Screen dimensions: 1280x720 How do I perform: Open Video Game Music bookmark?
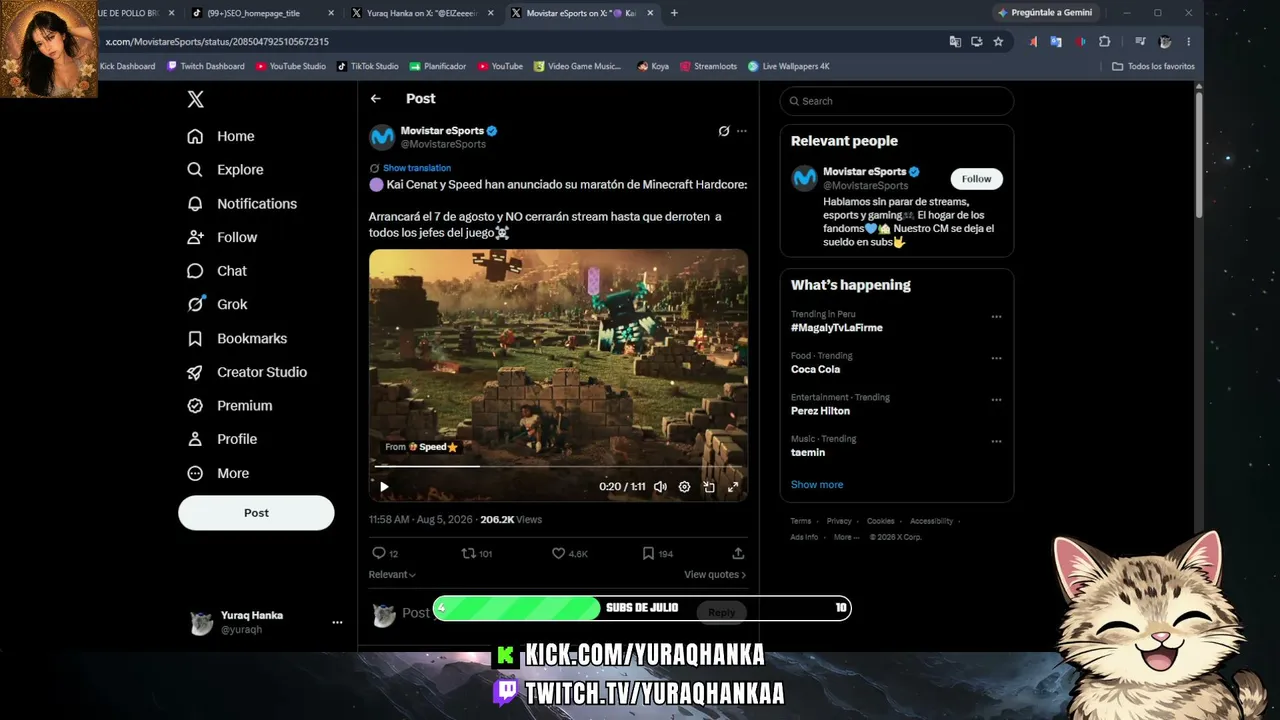coord(578,66)
